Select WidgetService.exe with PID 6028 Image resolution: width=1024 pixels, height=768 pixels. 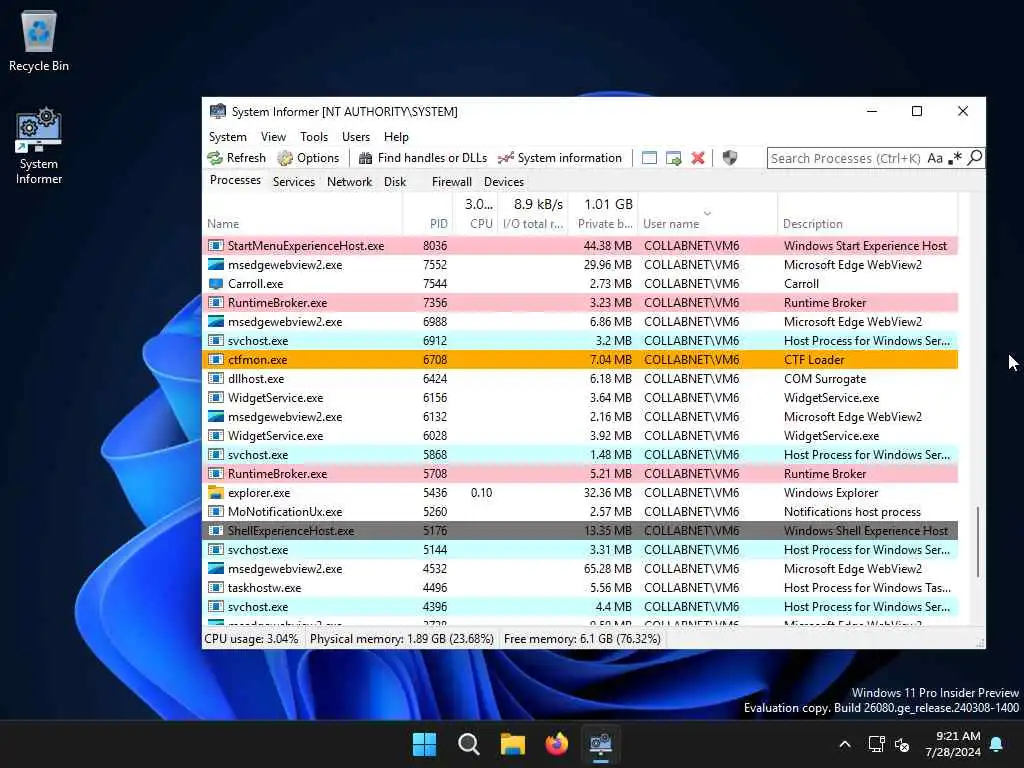pyautogui.click(x=580, y=436)
